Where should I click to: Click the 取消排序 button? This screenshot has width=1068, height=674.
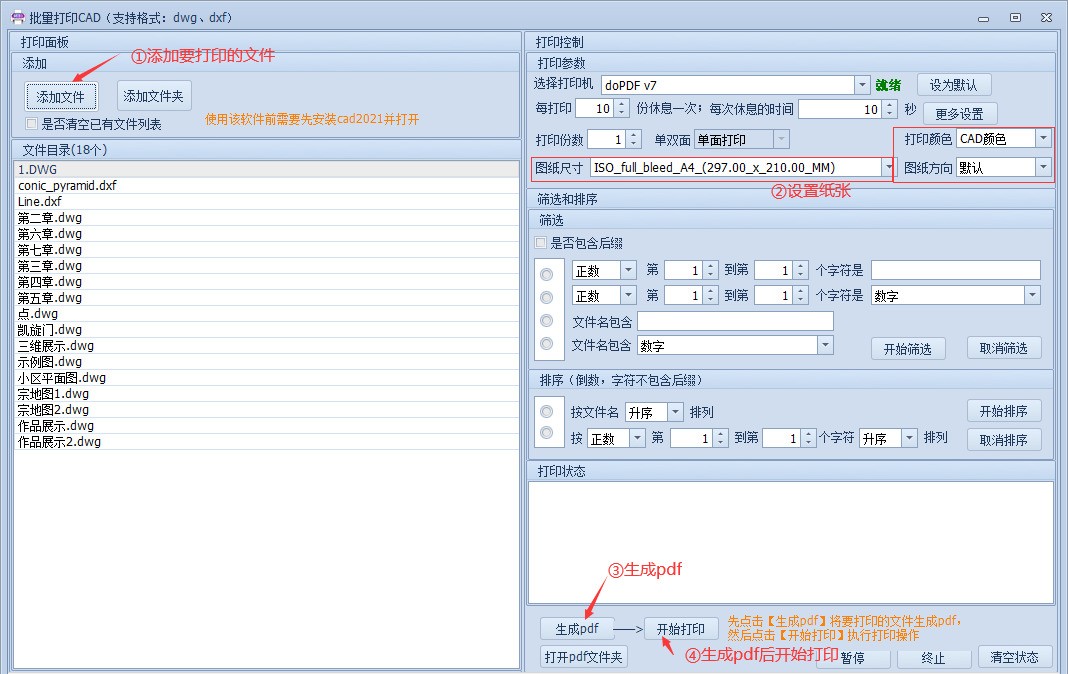1004,440
